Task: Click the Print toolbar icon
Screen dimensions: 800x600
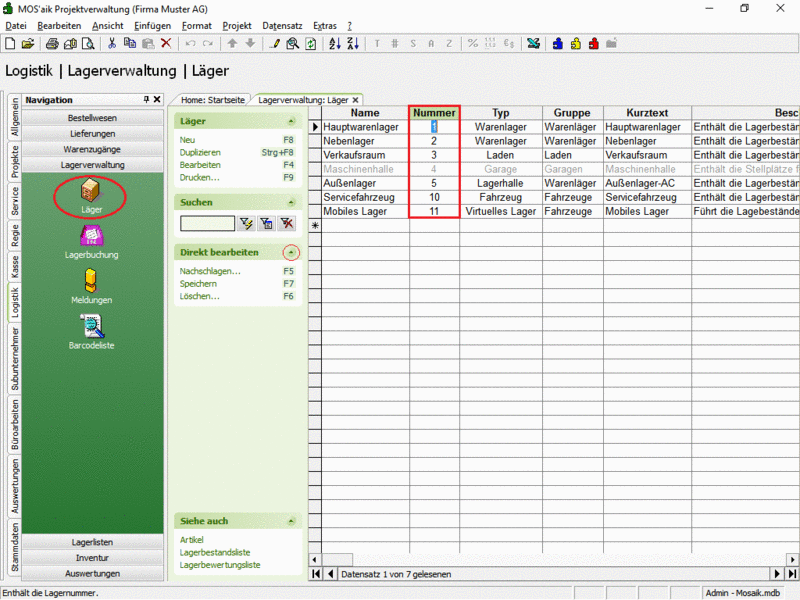Action: (52, 44)
